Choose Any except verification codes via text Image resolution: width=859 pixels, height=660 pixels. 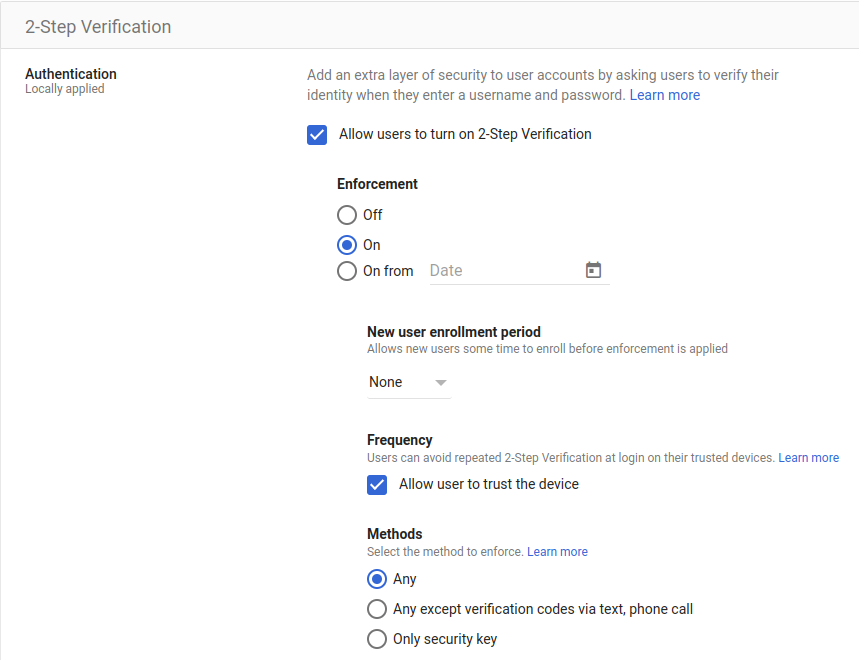(x=377, y=608)
